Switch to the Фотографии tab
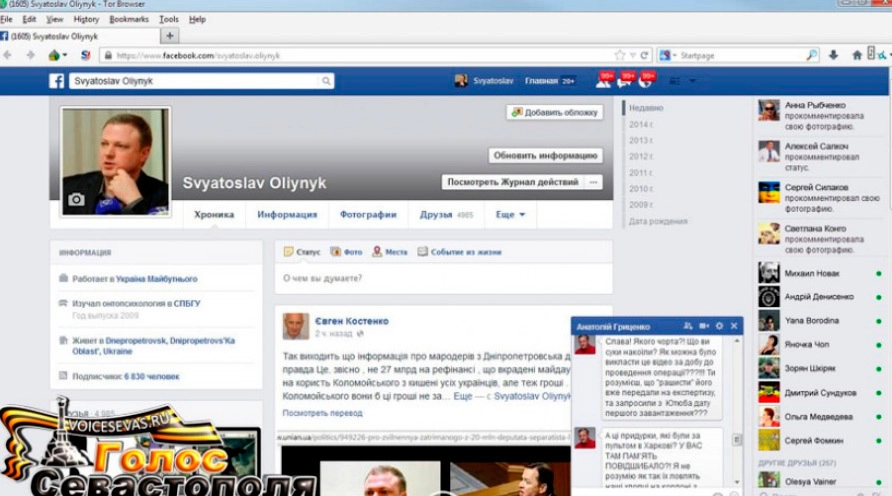Screen dimensions: 892x496 click(368, 214)
